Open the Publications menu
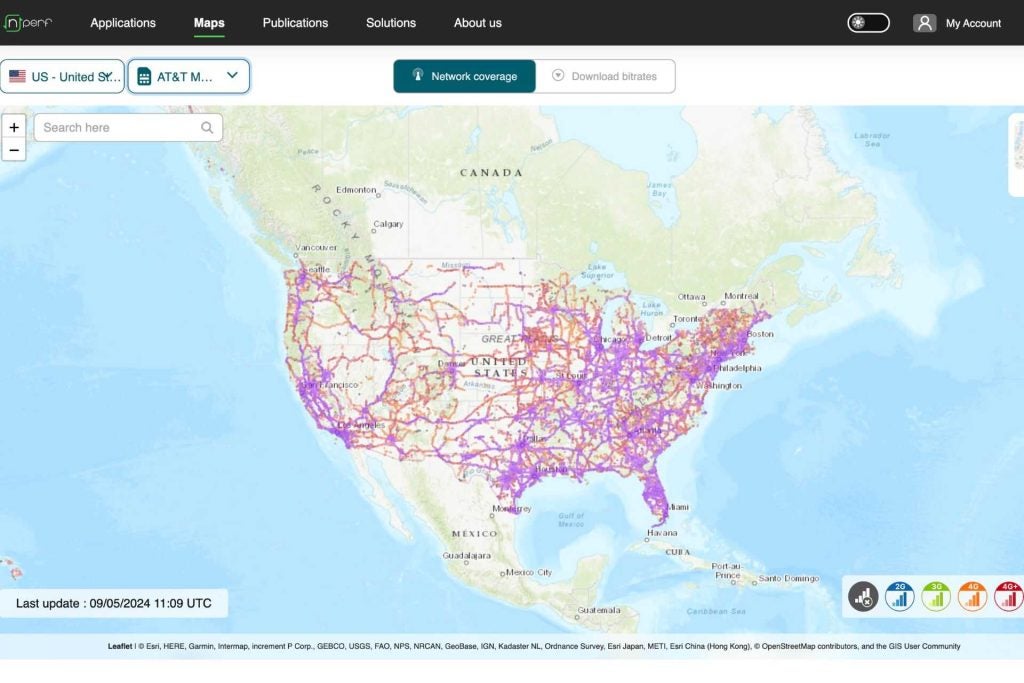Viewport: 1024px width, 683px height. click(x=295, y=23)
